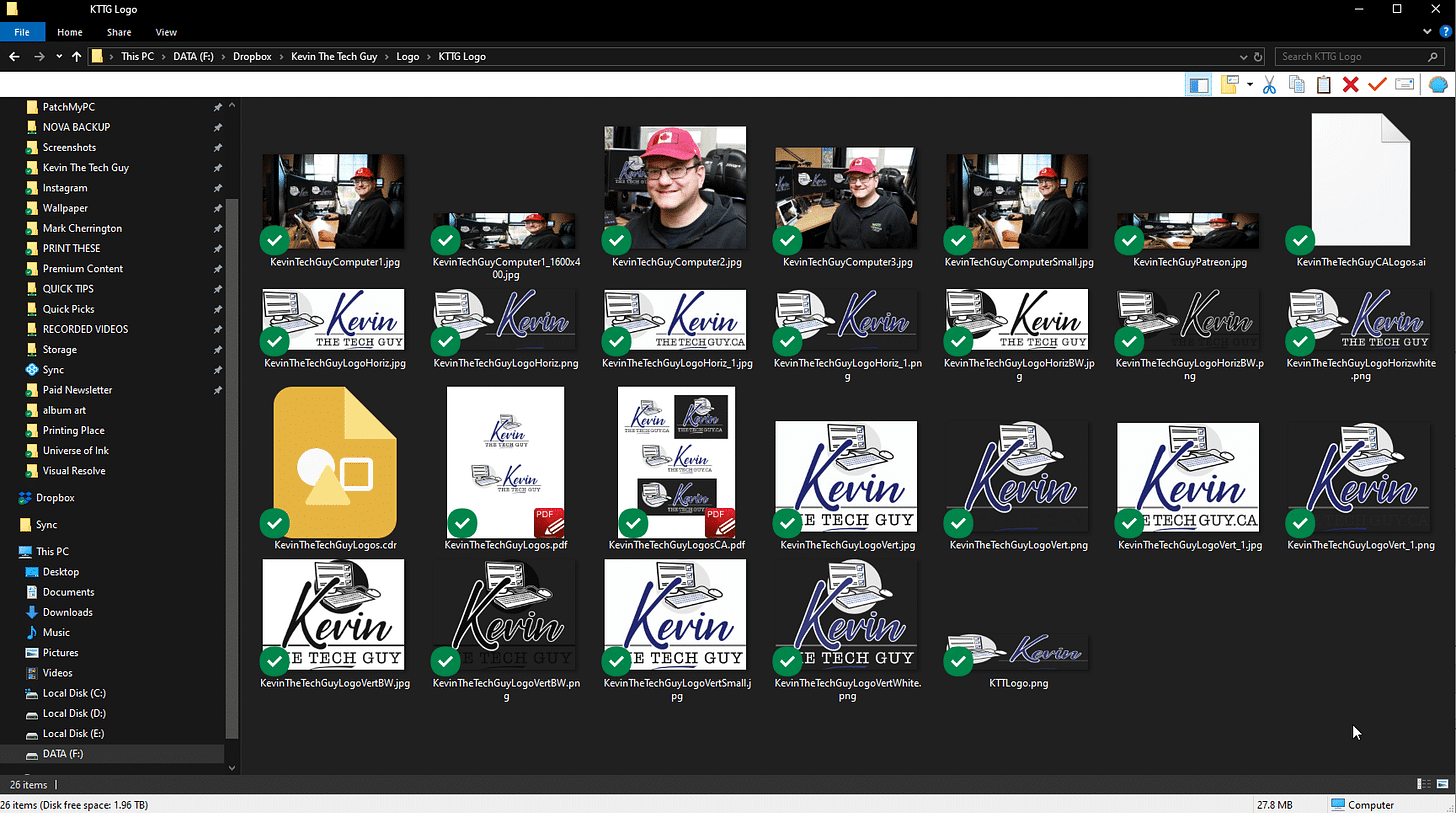Click the folder options toolbar icon
The image size is (1456, 813).
tap(1229, 85)
